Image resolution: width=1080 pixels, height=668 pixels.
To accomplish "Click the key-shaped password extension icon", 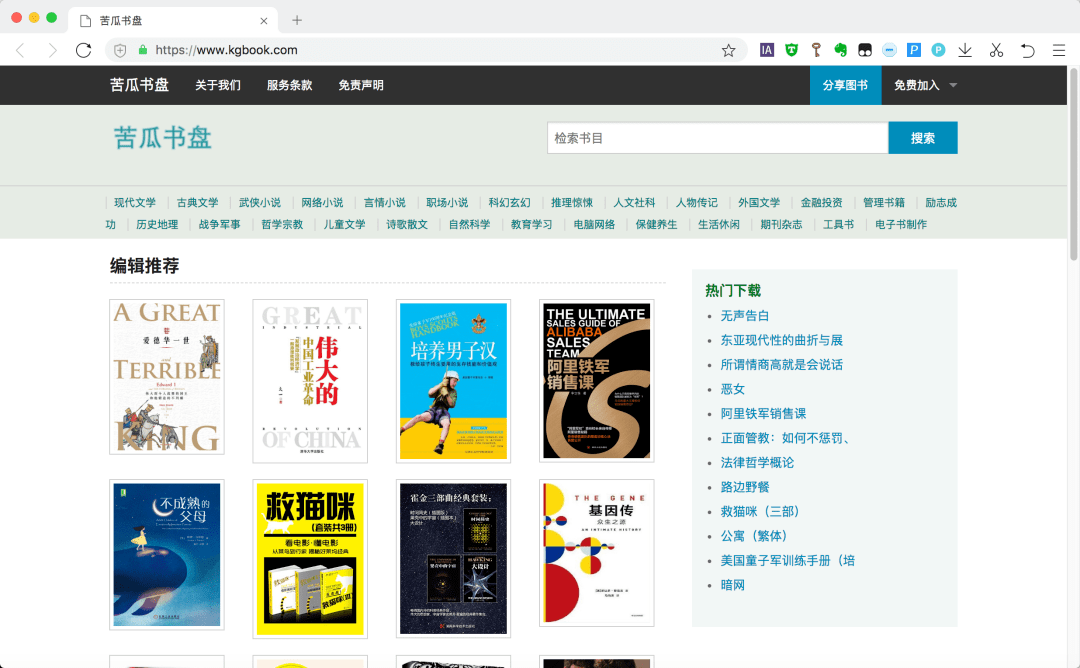I will tap(816, 50).
